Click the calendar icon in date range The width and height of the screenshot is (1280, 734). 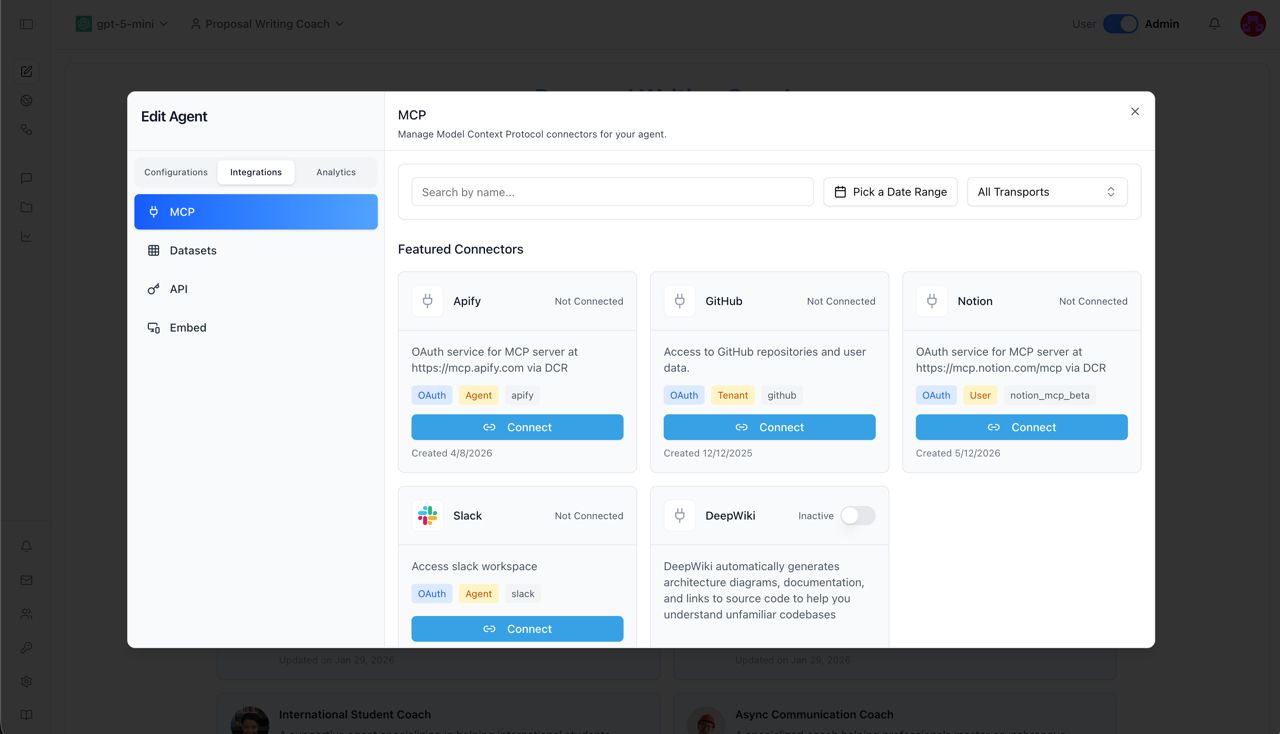840,192
